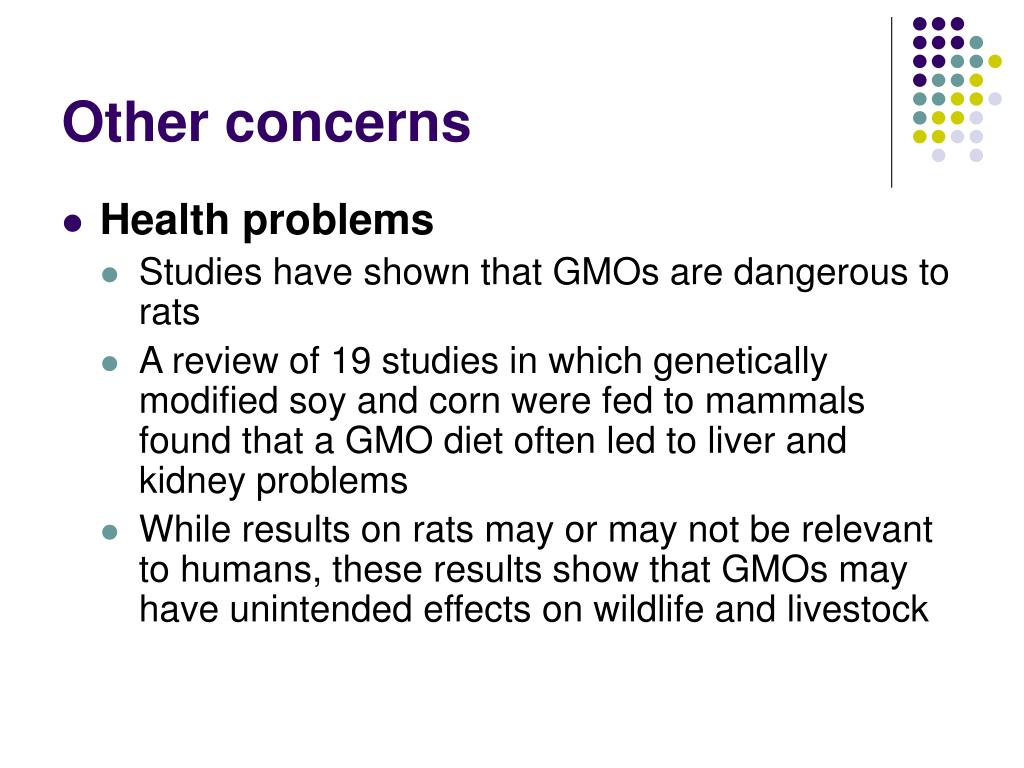The width and height of the screenshot is (1024, 768).
Task: Click the yellow dot at the dot grid's right edge
Action: coord(995,61)
